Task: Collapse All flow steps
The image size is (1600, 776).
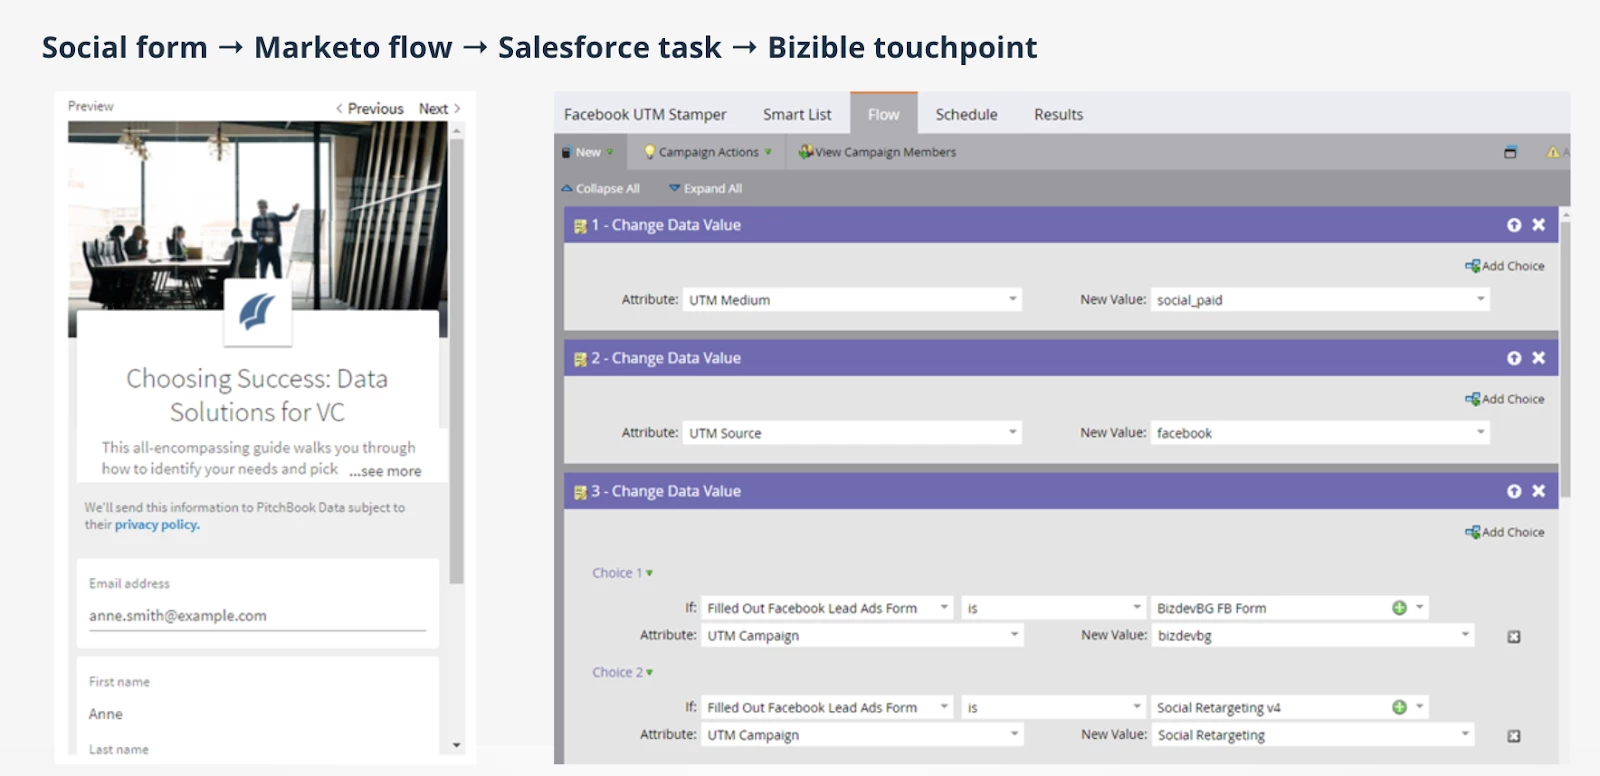Action: click(601, 188)
